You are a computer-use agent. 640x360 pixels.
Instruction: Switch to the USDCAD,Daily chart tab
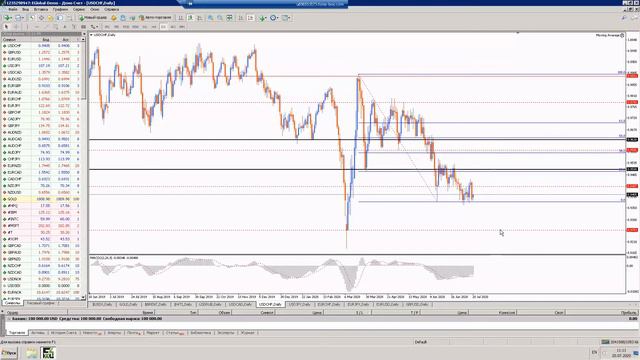pyautogui.click(x=240, y=304)
